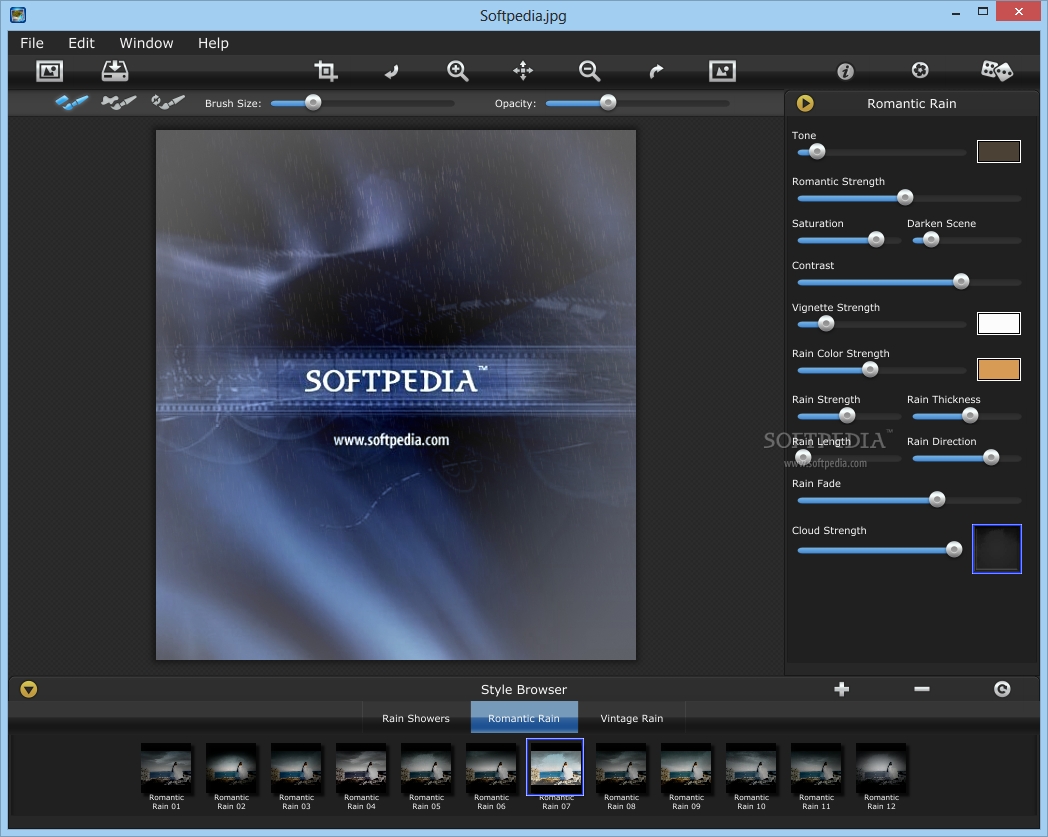The image size is (1048, 837).
Task: Click the Brush Size slider handle
Action: point(313,102)
